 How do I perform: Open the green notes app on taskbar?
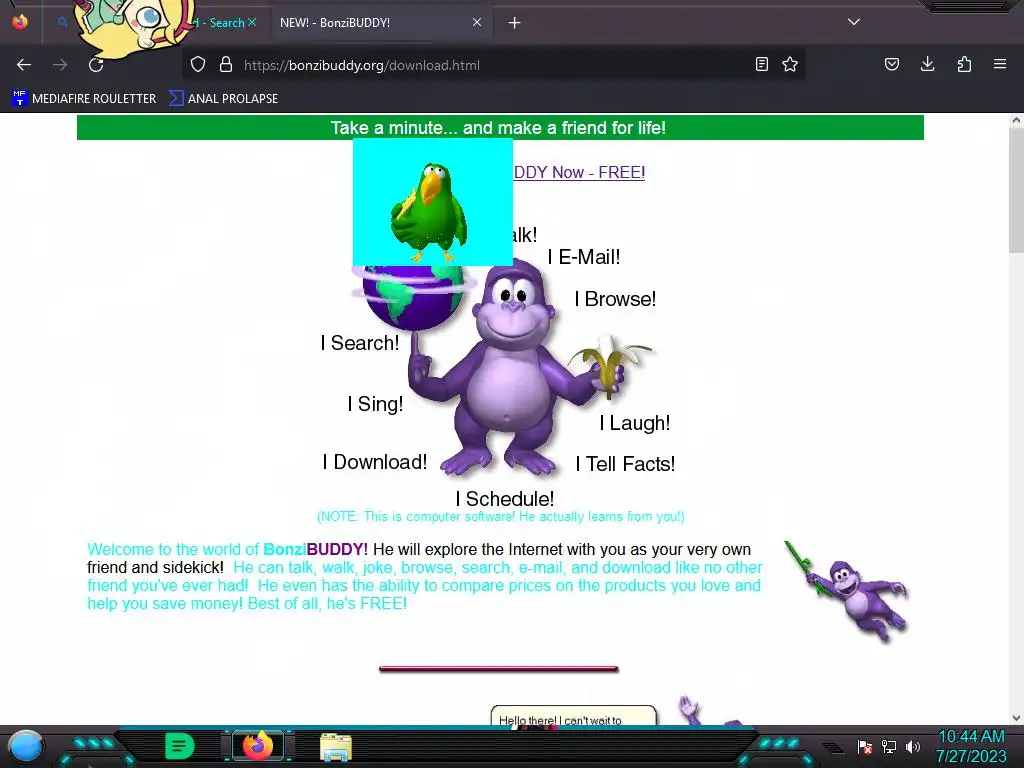pos(179,746)
